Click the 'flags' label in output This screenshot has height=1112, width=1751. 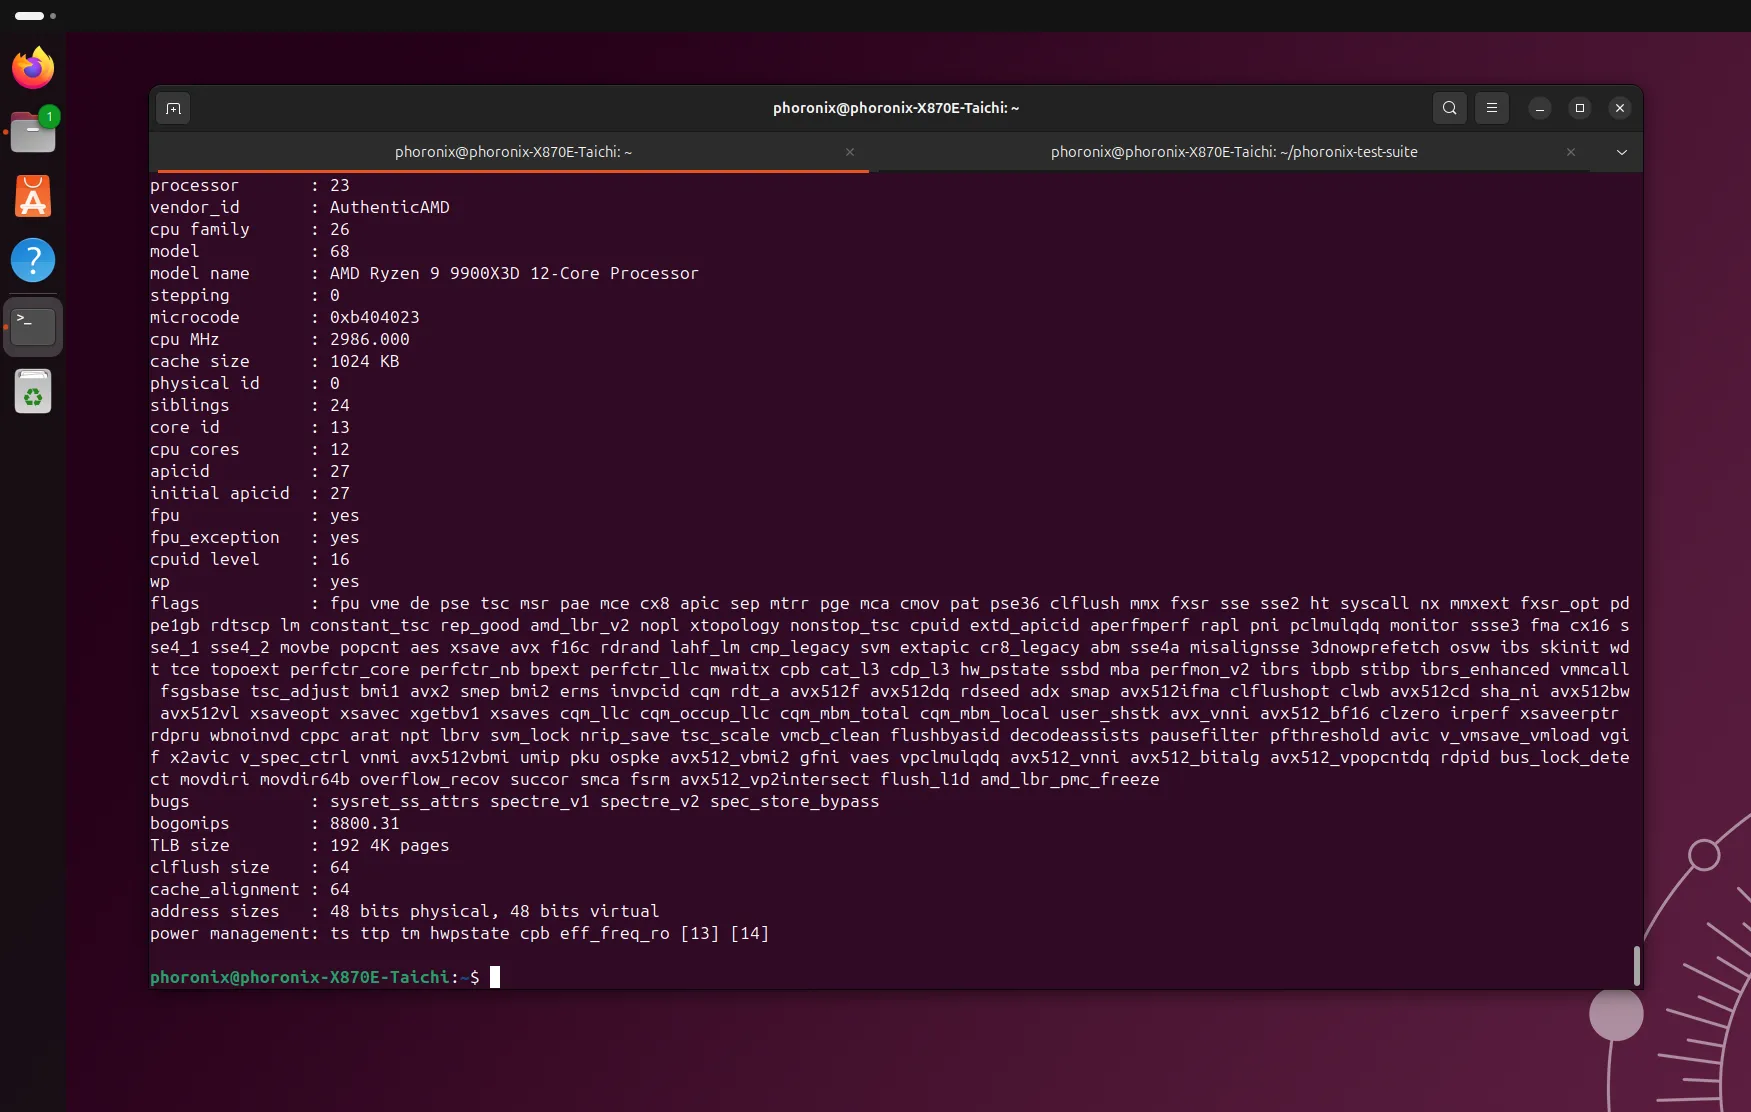(x=175, y=603)
